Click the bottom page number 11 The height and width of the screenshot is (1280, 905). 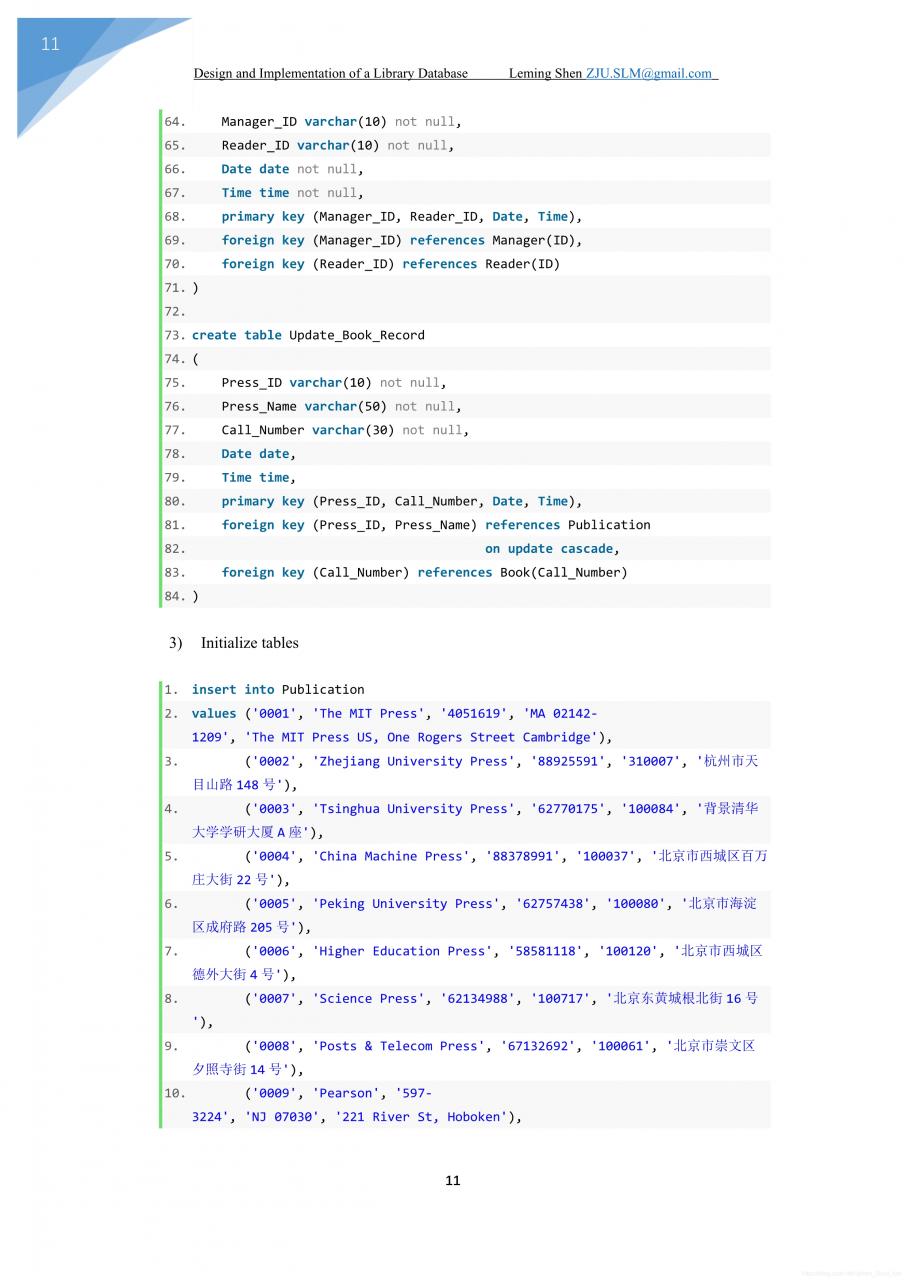coord(453,1181)
